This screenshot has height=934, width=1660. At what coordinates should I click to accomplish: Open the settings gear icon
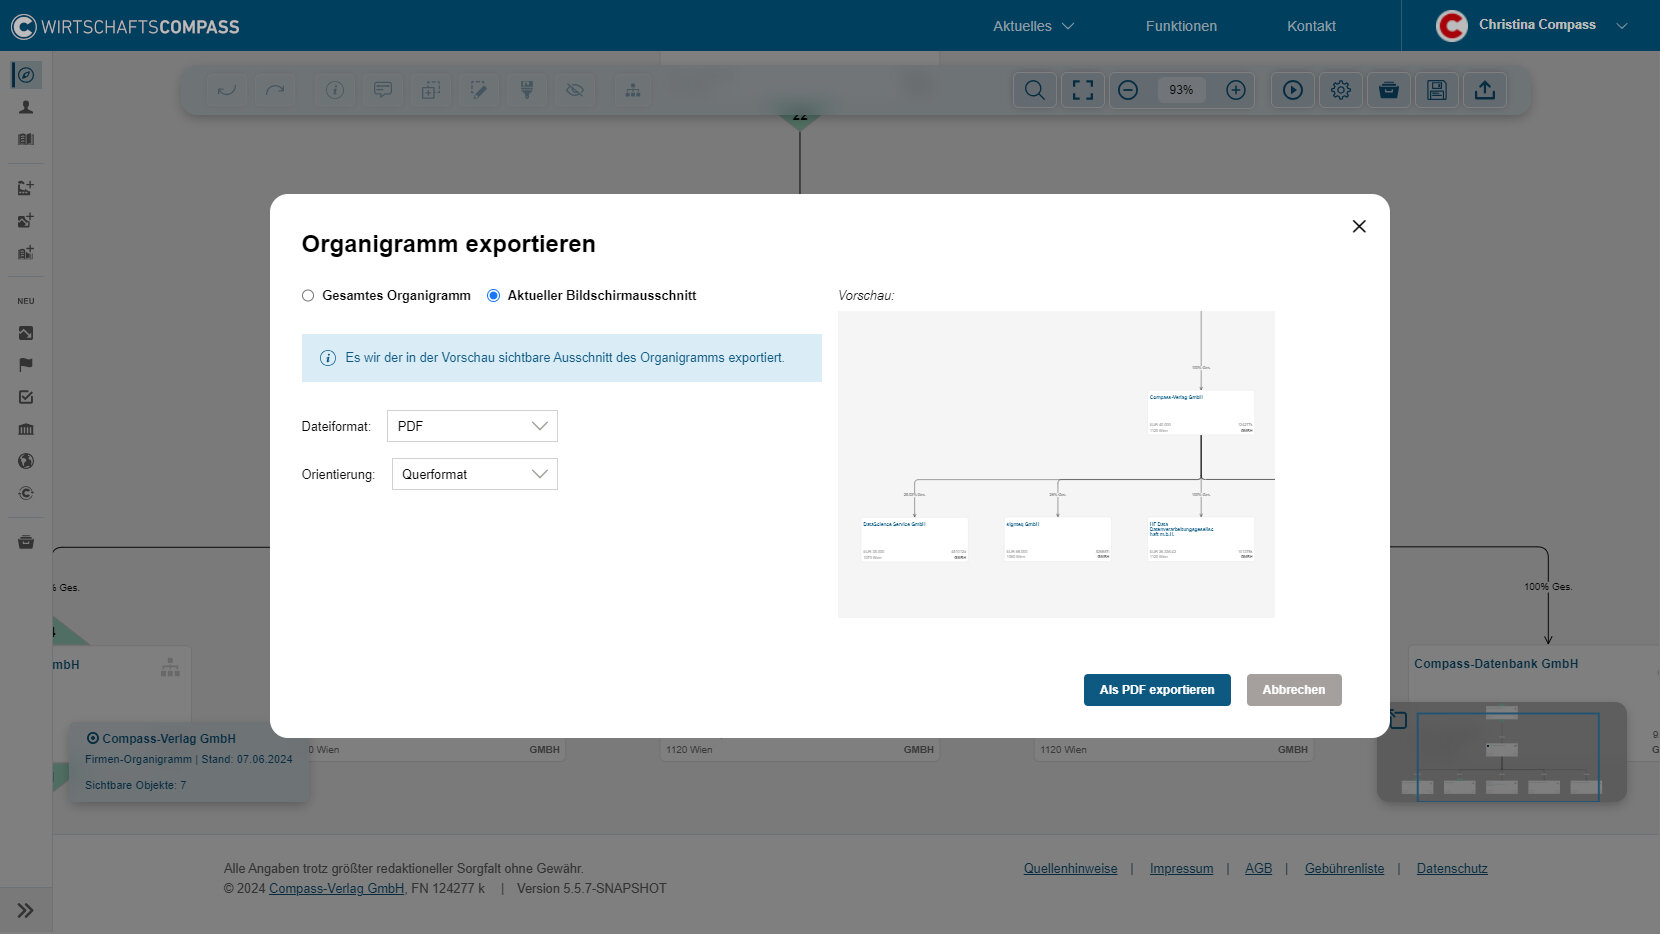[x=1341, y=90]
